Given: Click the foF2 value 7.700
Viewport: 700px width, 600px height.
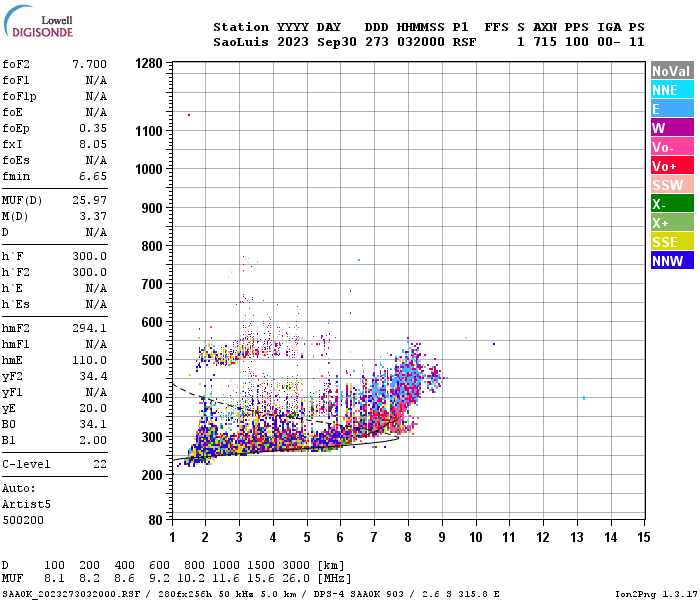Looking at the screenshot, I should click(89, 64).
